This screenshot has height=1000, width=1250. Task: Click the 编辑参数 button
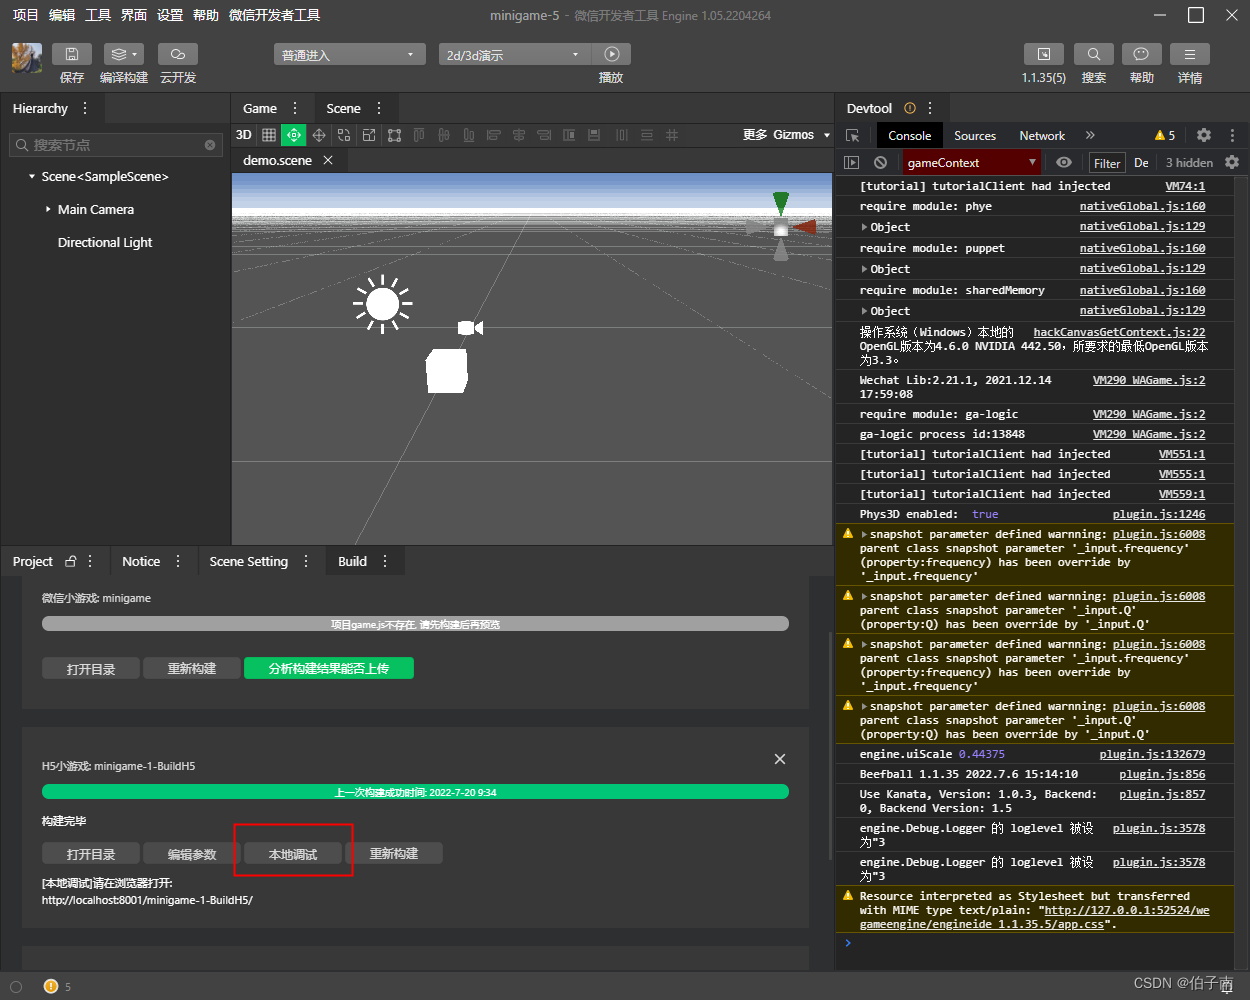192,854
